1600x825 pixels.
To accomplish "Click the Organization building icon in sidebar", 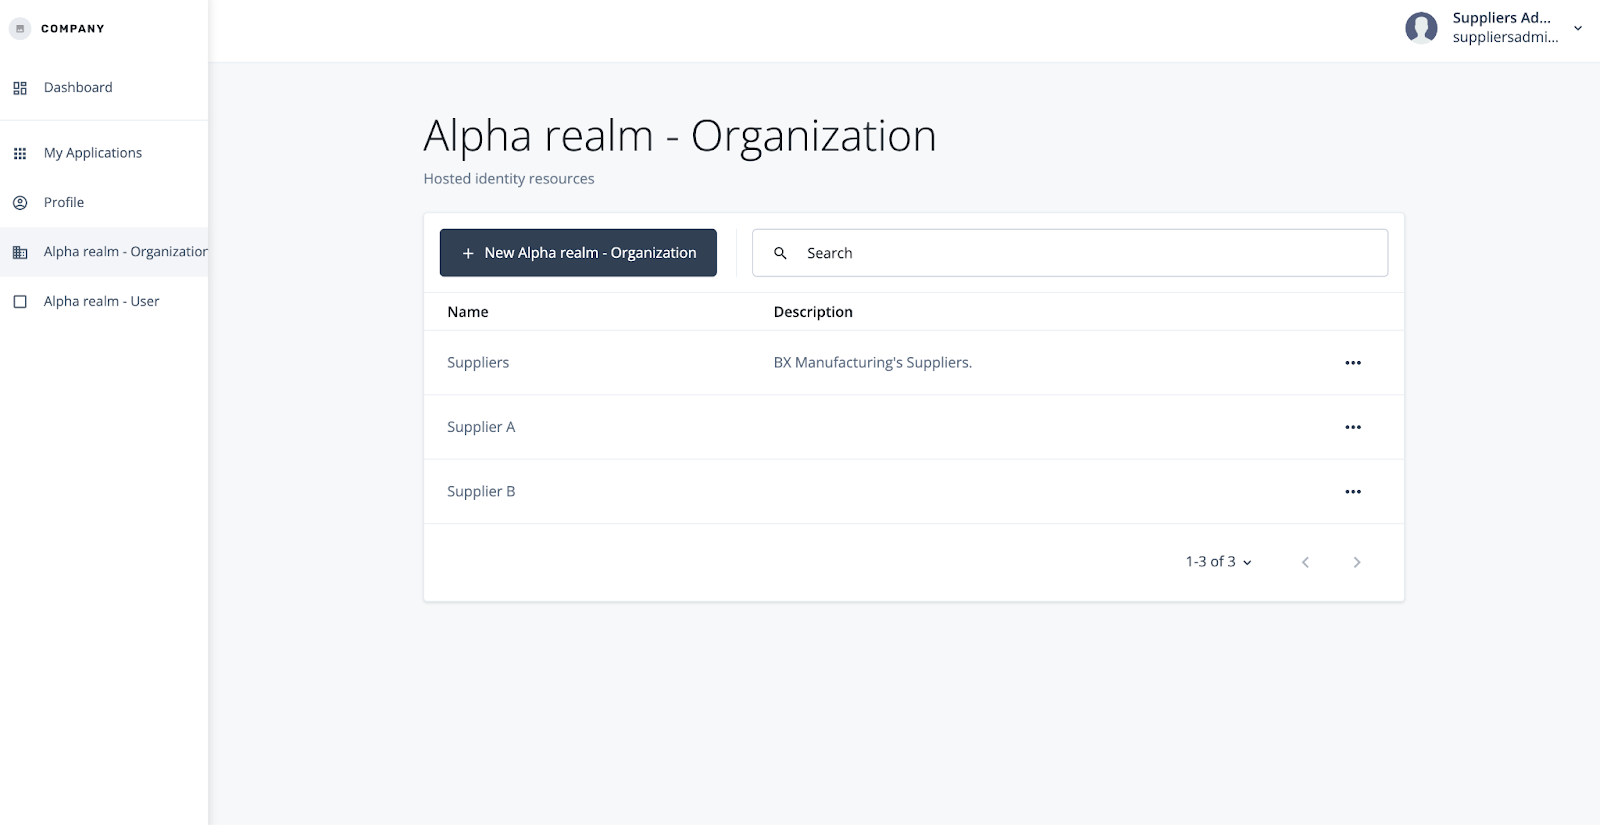I will click(20, 253).
